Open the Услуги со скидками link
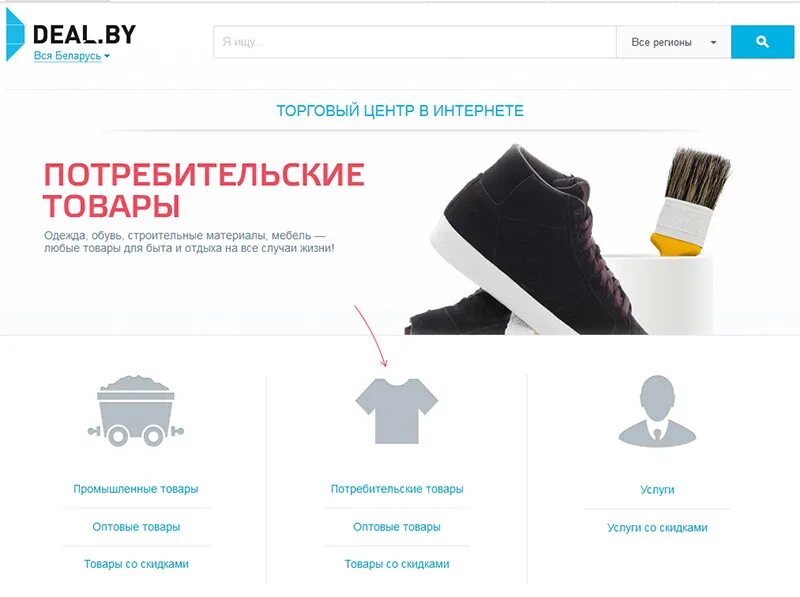 pos(657,528)
